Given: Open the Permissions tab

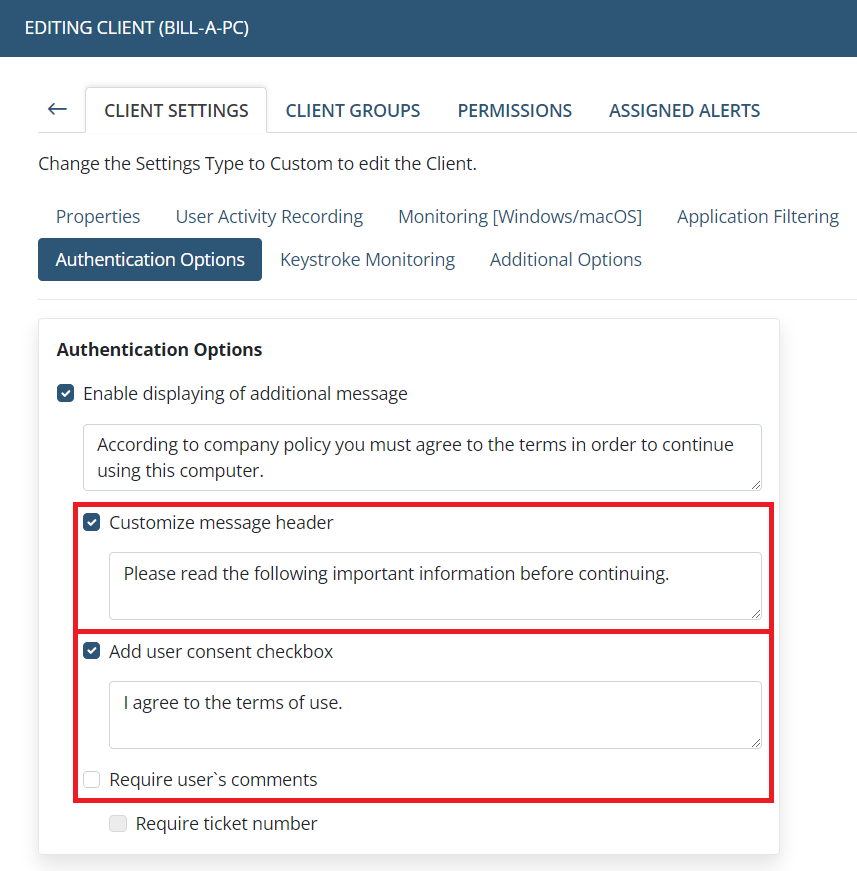Looking at the screenshot, I should (515, 111).
